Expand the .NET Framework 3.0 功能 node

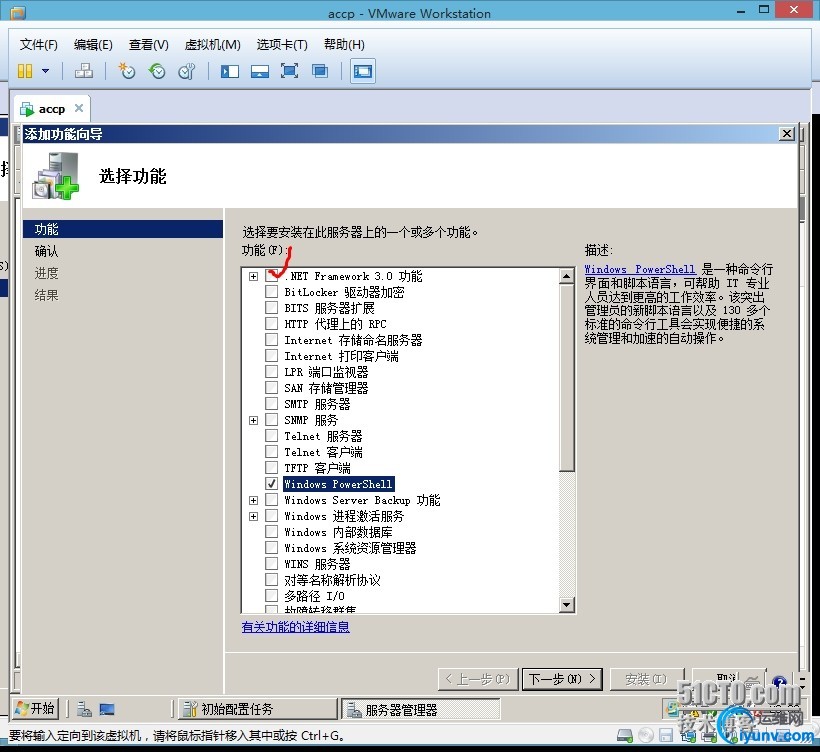254,276
